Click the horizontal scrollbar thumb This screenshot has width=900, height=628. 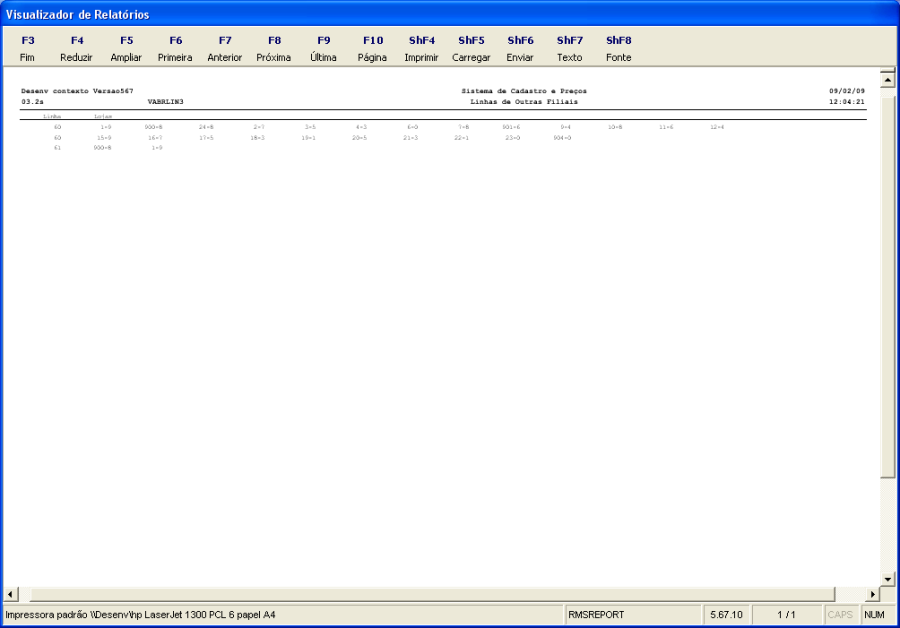432,594
